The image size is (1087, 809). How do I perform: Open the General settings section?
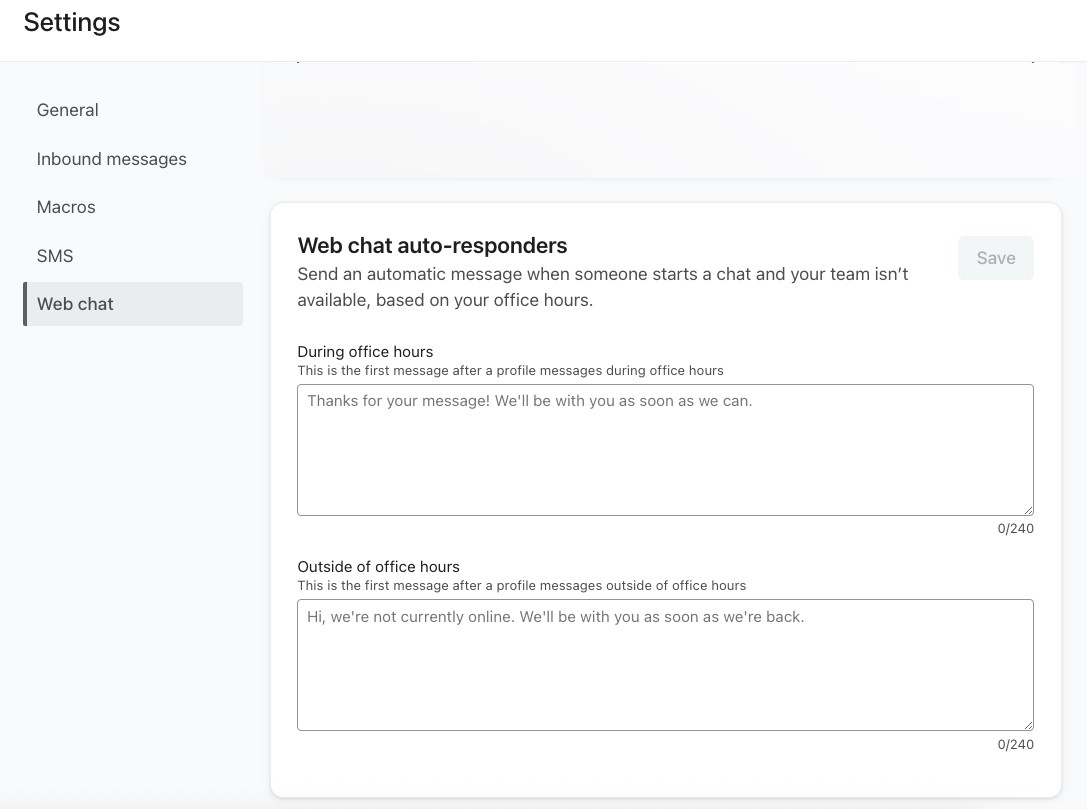click(x=68, y=110)
